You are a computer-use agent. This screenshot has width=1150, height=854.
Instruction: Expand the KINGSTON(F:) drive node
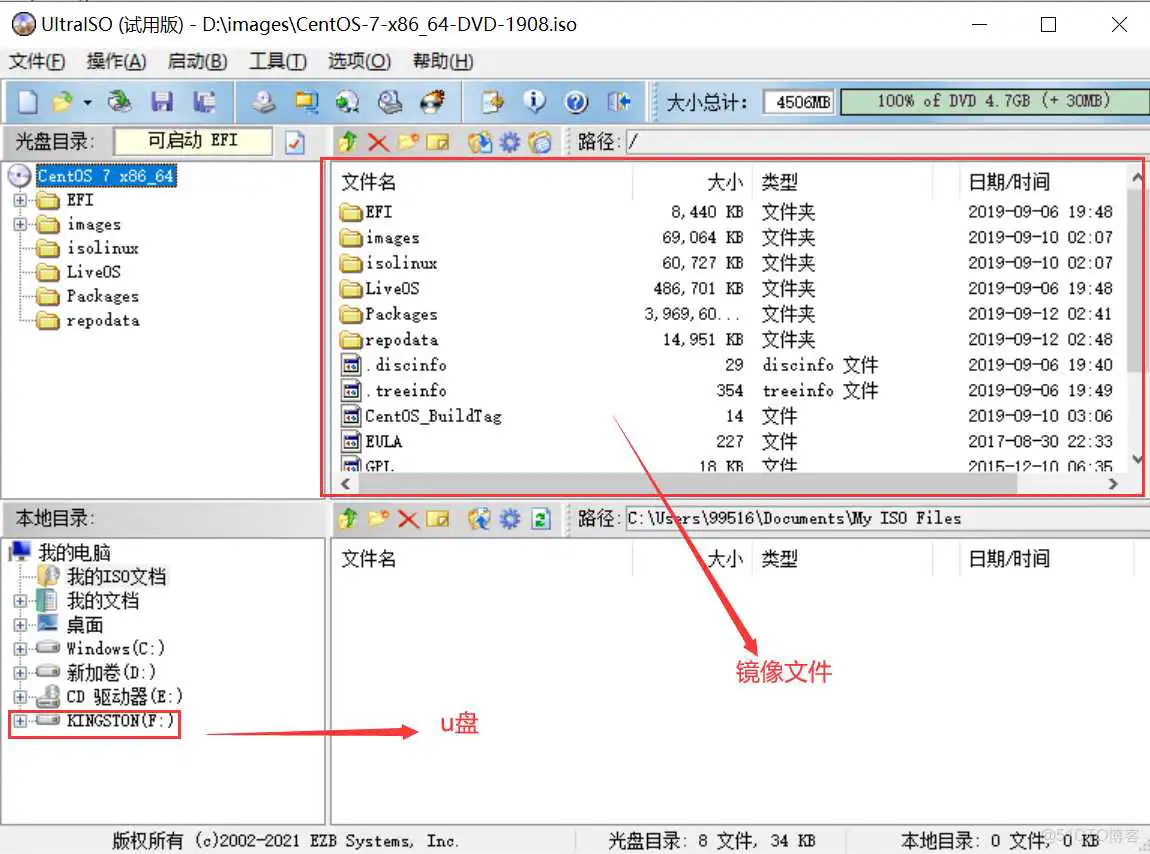[x=20, y=721]
